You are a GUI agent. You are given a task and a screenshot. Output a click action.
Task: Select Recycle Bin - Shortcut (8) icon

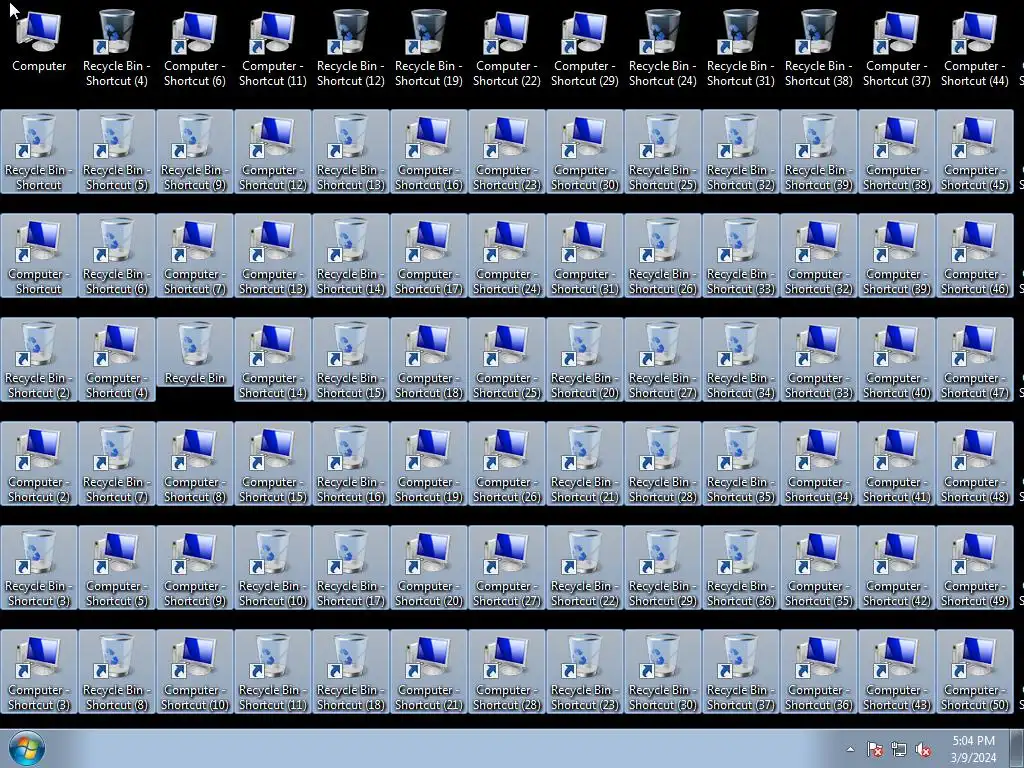pyautogui.click(x=116, y=671)
